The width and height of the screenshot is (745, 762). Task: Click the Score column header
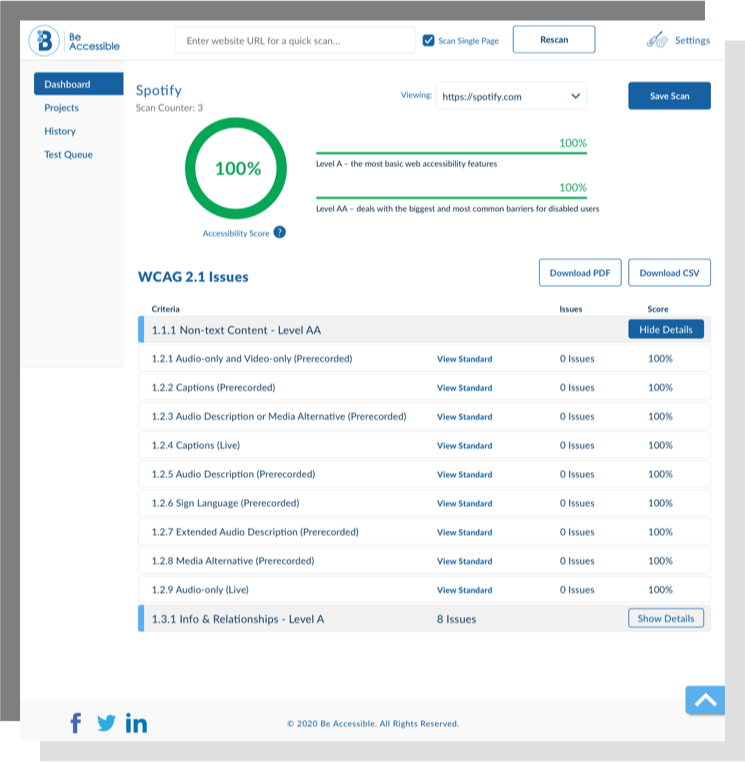(658, 309)
